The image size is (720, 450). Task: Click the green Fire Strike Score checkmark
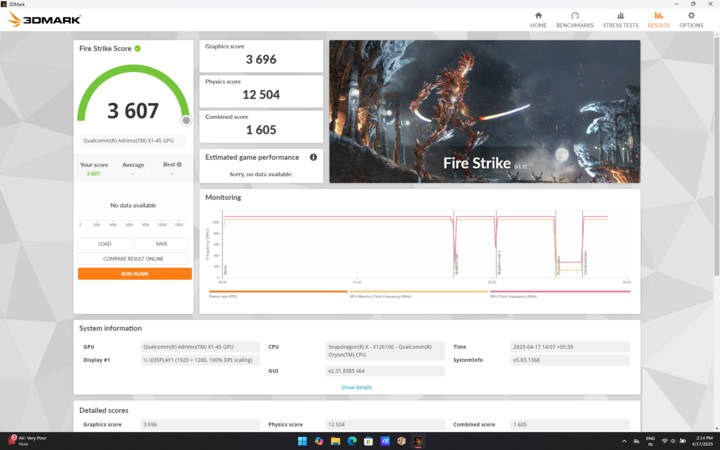[x=137, y=48]
